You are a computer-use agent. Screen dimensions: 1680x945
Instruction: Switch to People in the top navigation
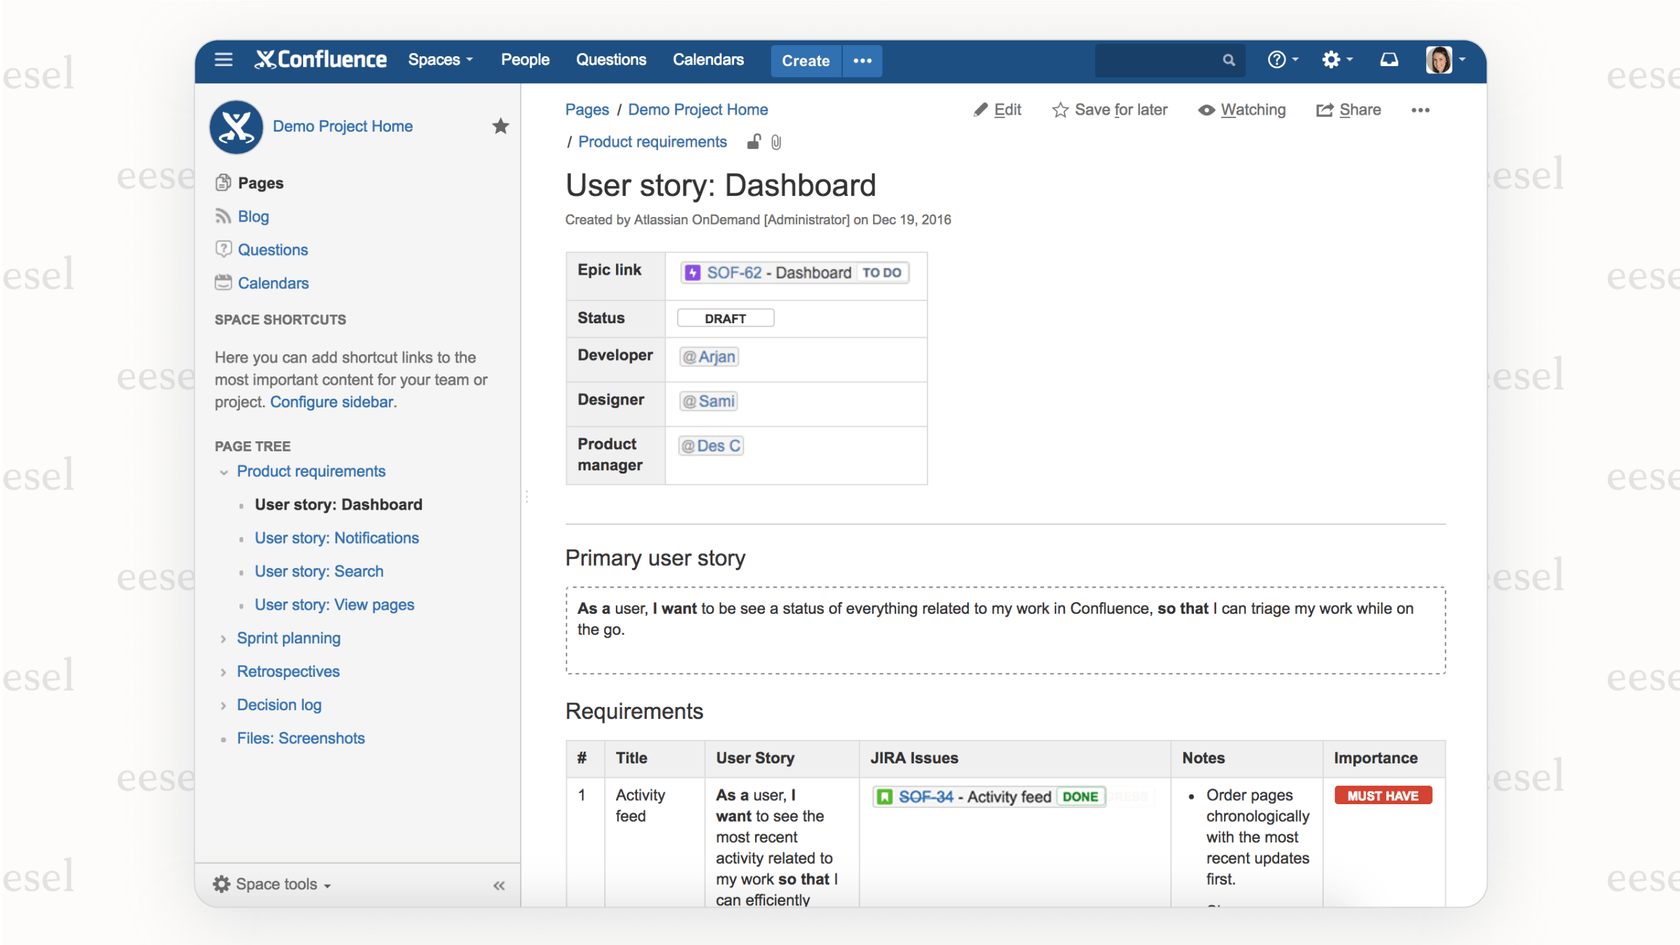[525, 59]
